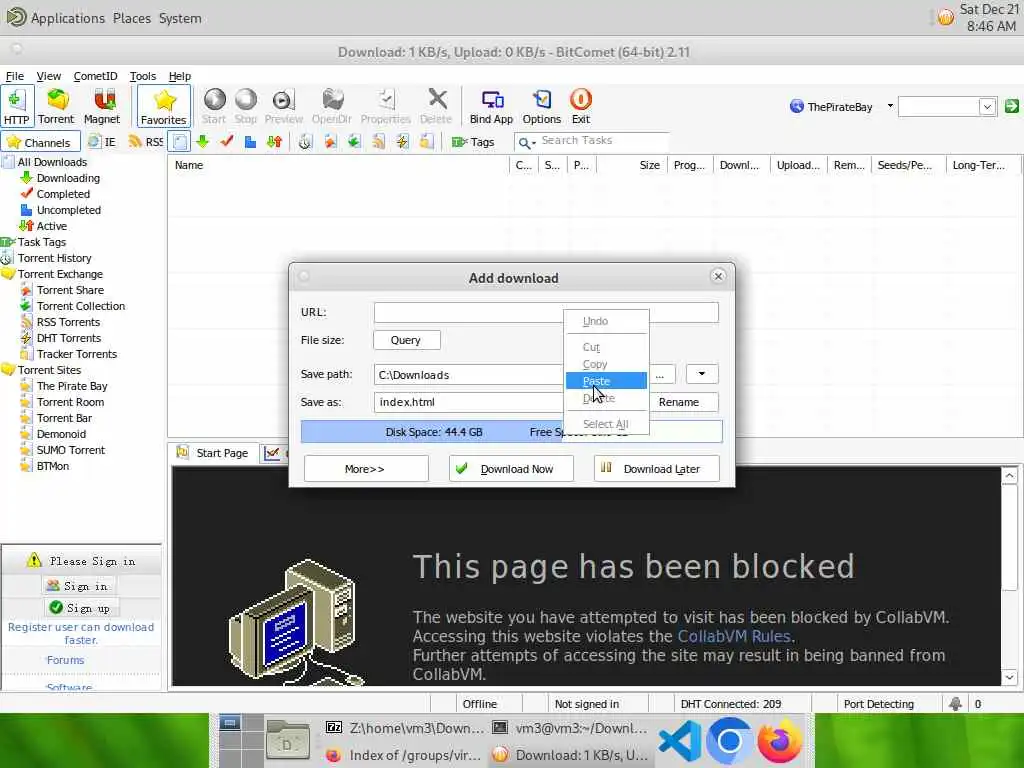This screenshot has width=1024, height=768.
Task: Select SUMO Torrent in sidebar tree
Action: [71, 450]
